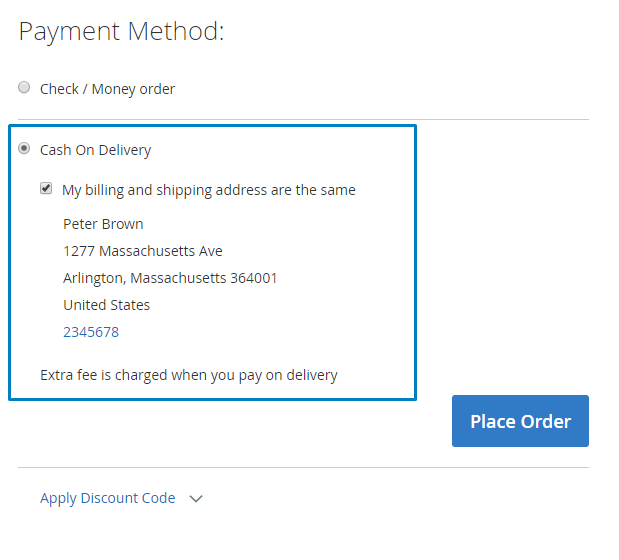Click the 'My billing and shipping address' label

[x=208, y=190]
